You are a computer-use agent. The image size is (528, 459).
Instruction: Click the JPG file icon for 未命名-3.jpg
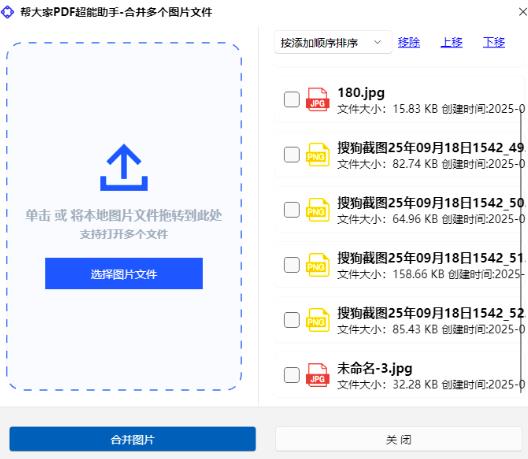tap(317, 375)
